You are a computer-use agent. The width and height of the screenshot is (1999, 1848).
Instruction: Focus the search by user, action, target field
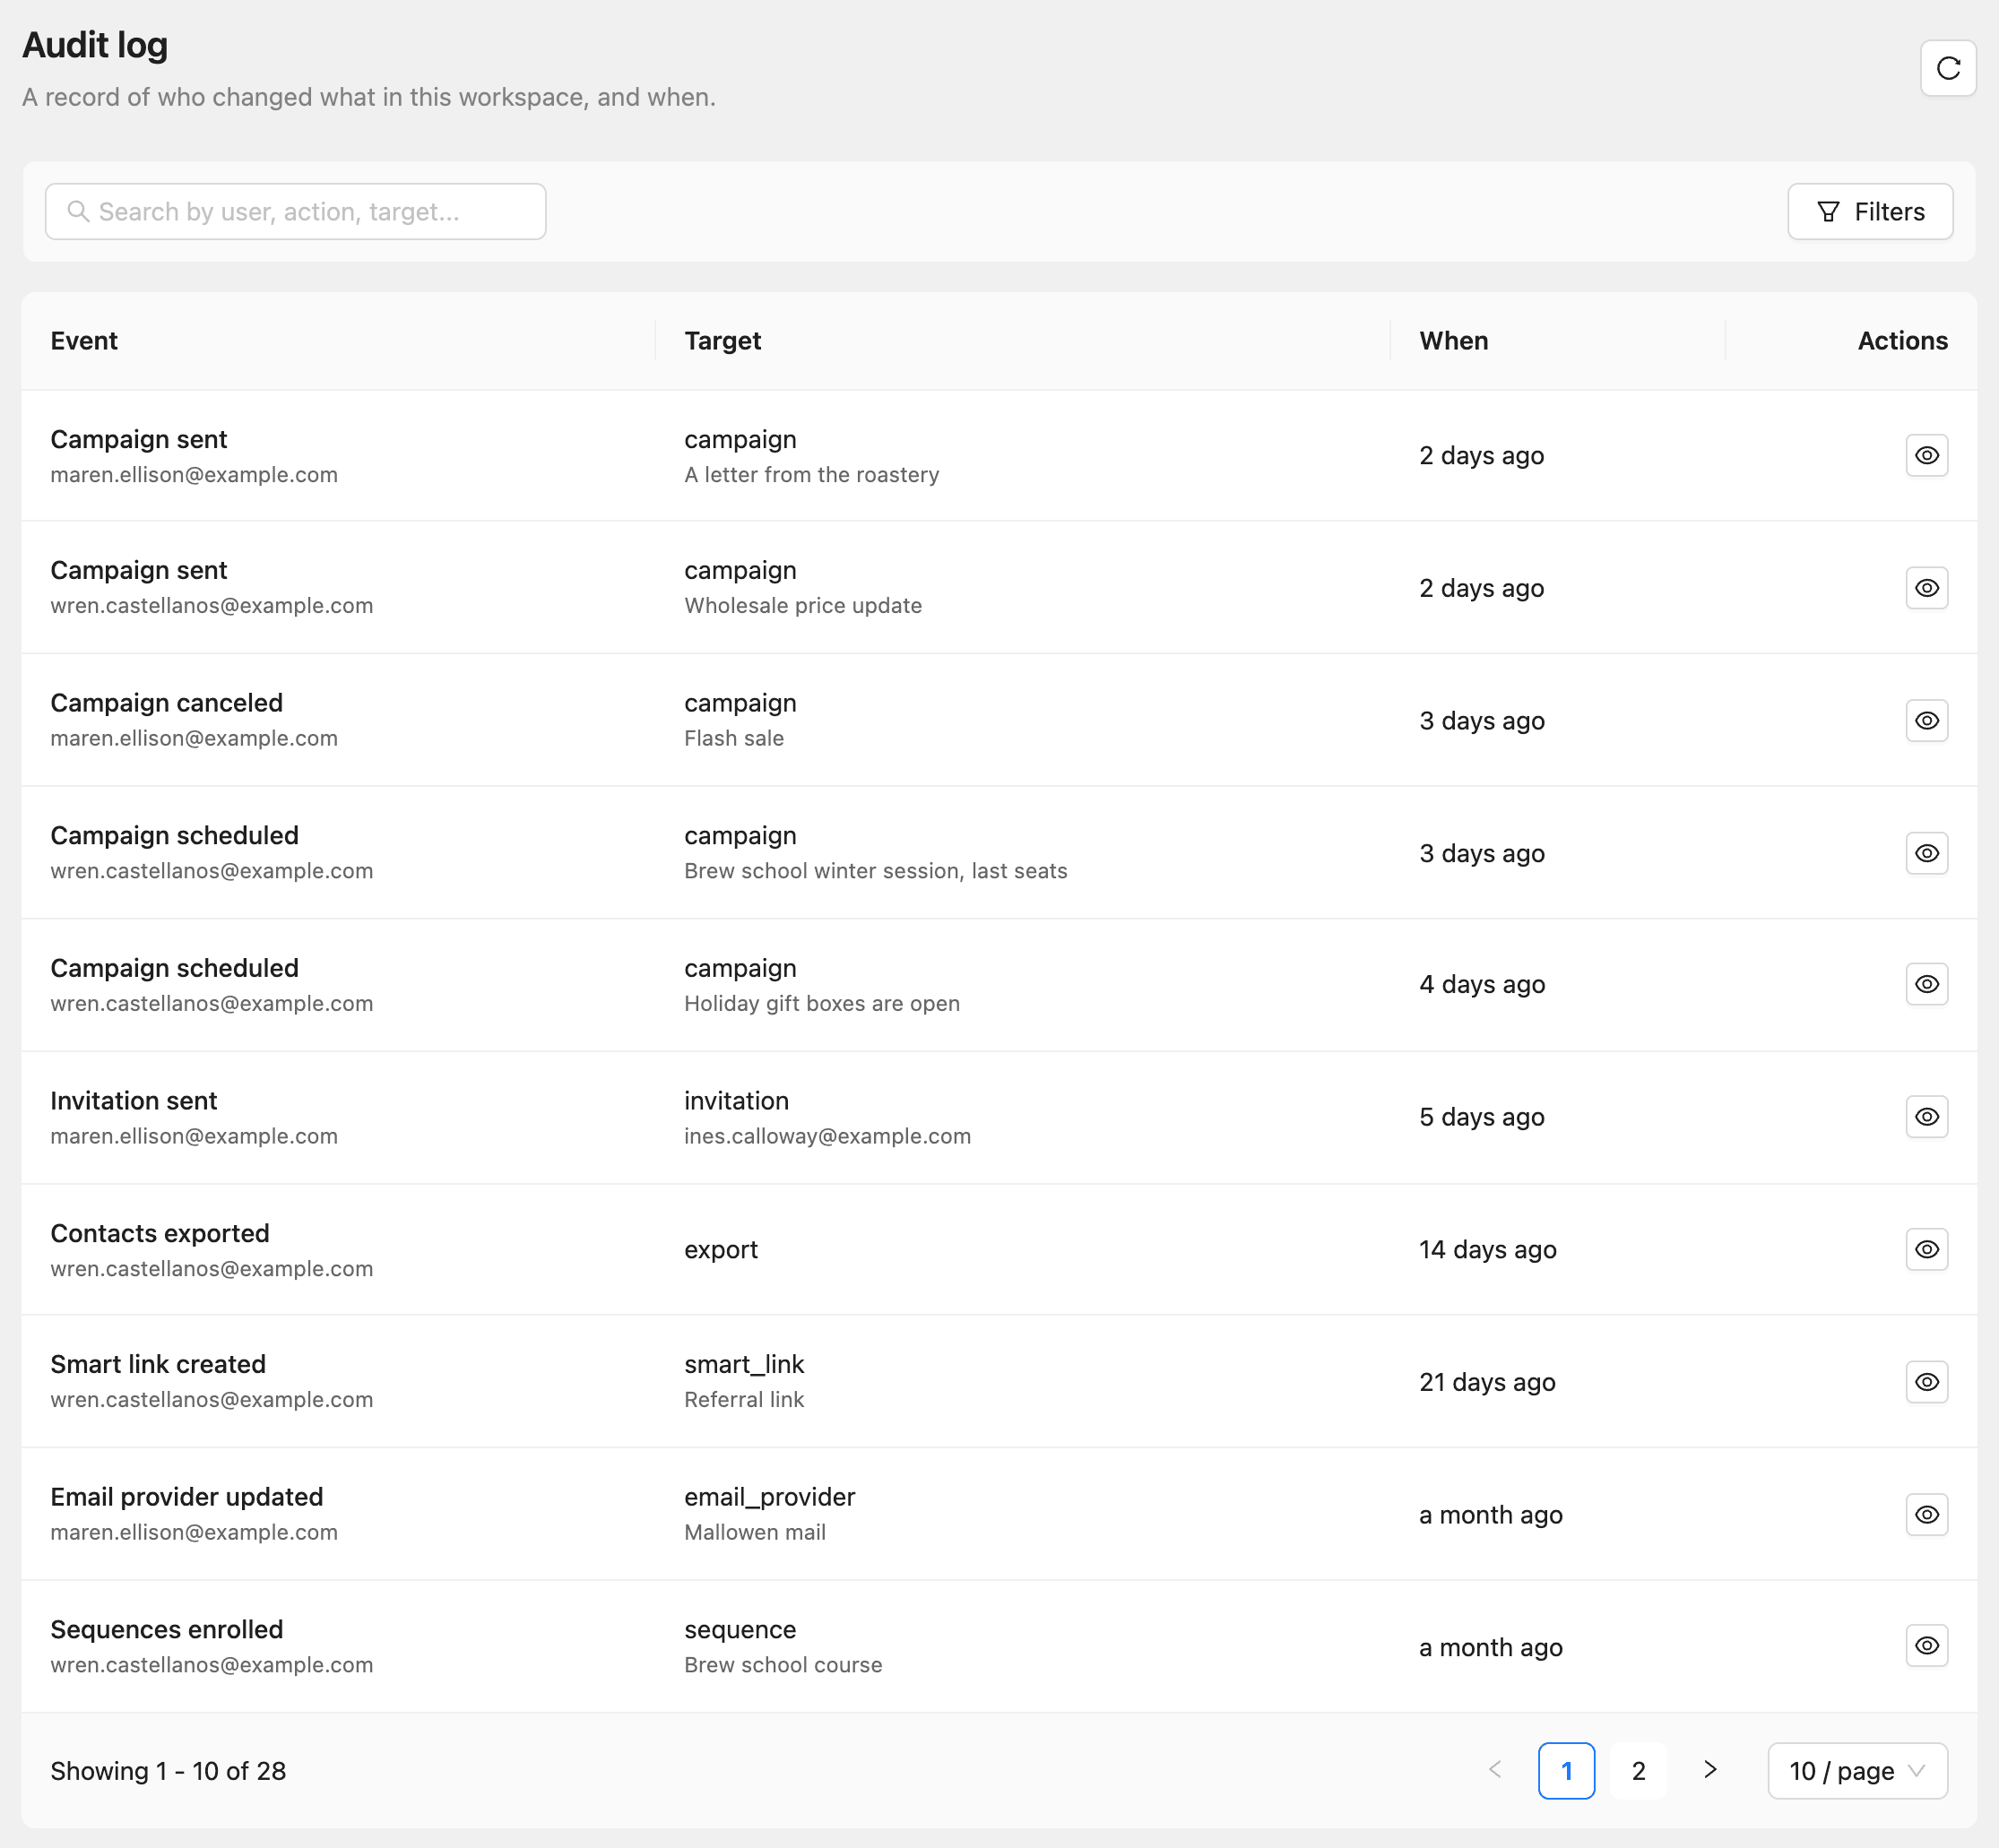(x=295, y=211)
